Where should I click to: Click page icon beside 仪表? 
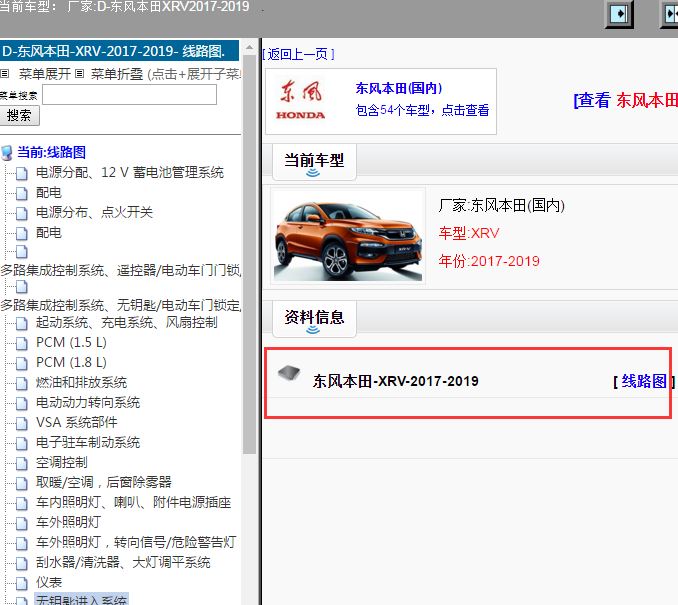(x=22, y=583)
